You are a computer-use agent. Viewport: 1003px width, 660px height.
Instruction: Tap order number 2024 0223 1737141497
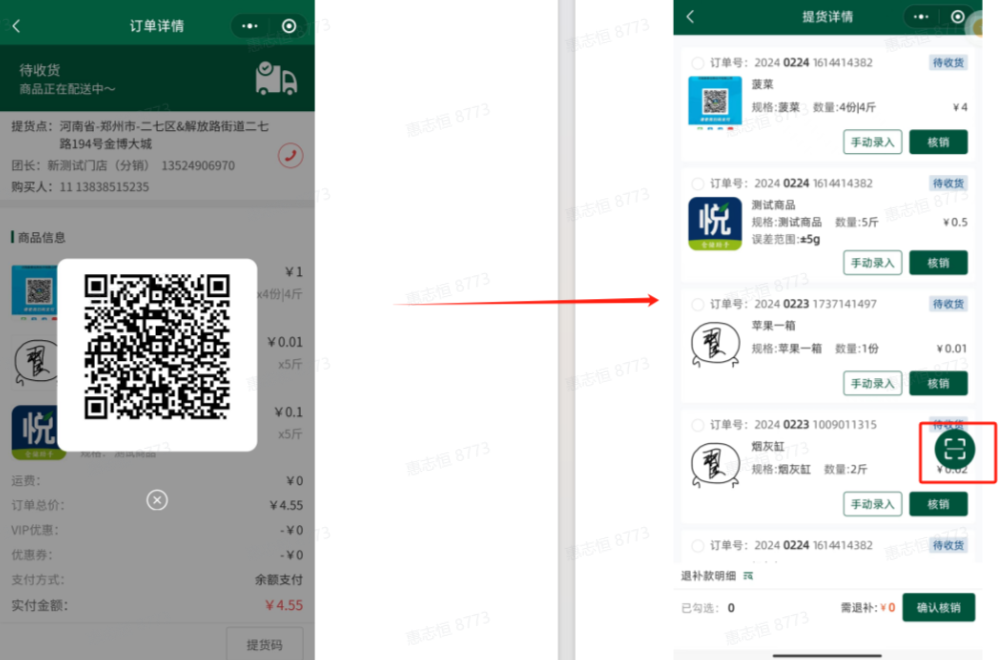(x=816, y=304)
